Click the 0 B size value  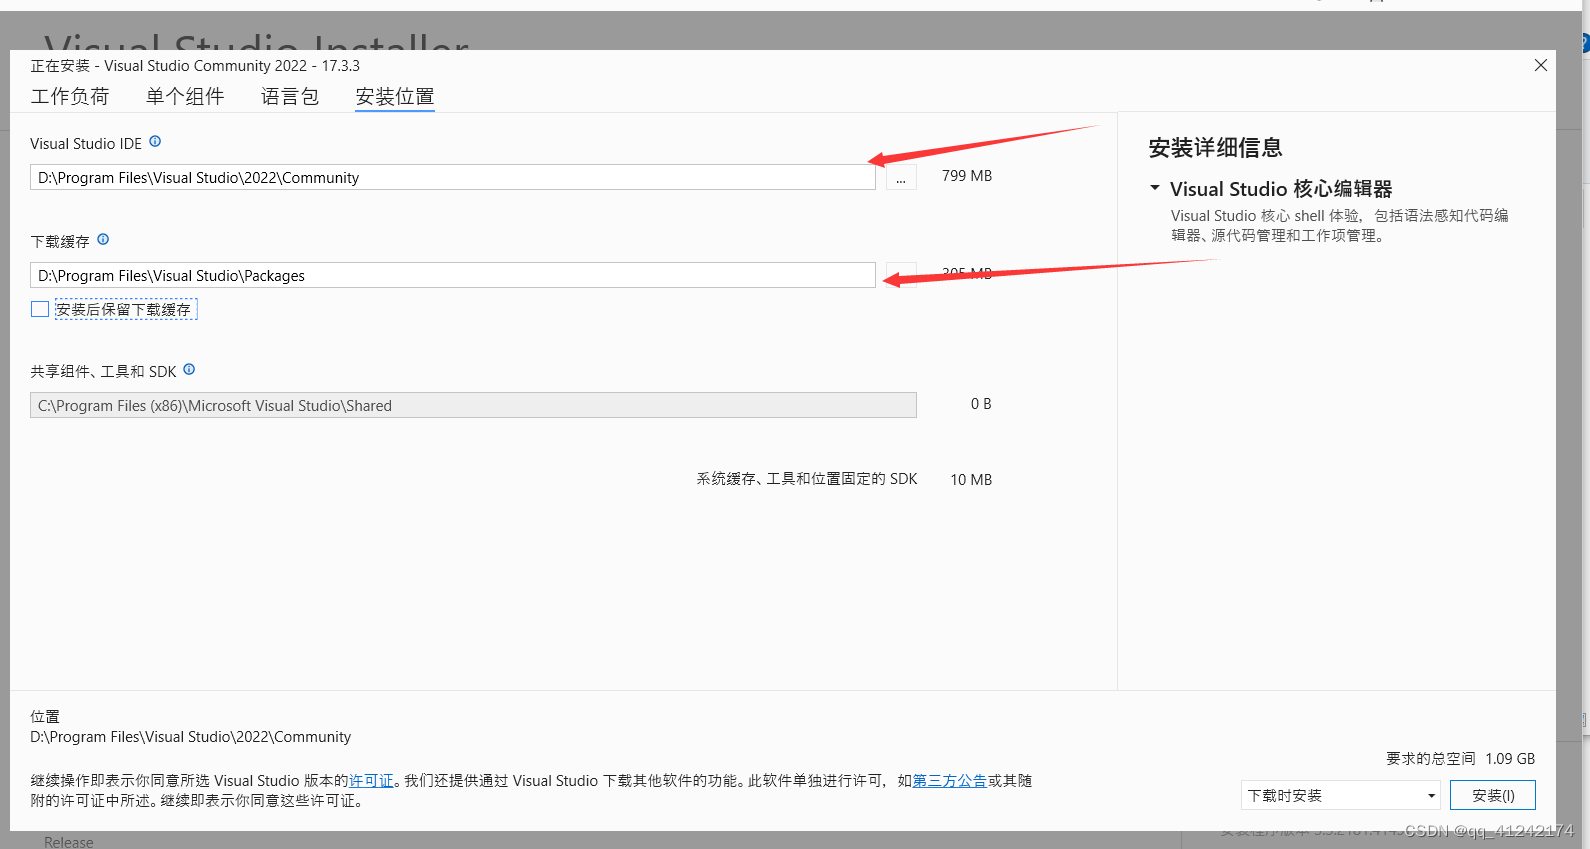click(x=981, y=404)
